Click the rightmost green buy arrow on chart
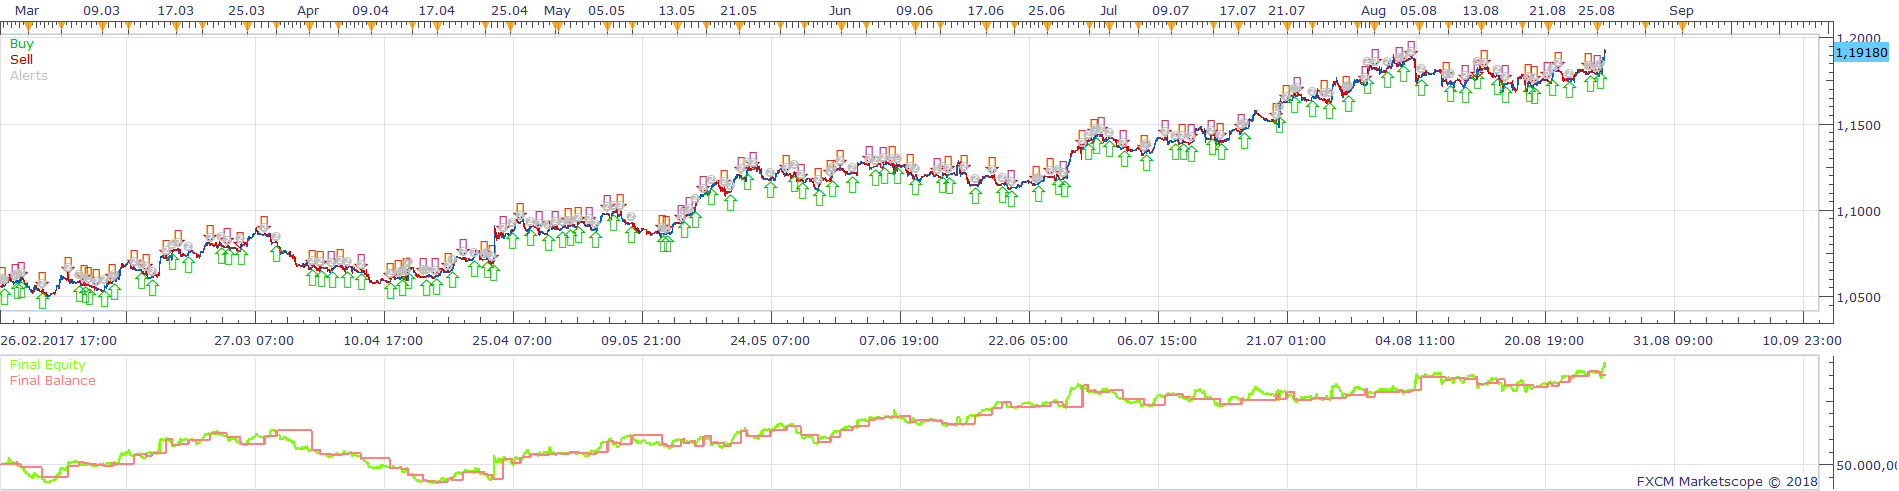1899x491 pixels. [1602, 81]
